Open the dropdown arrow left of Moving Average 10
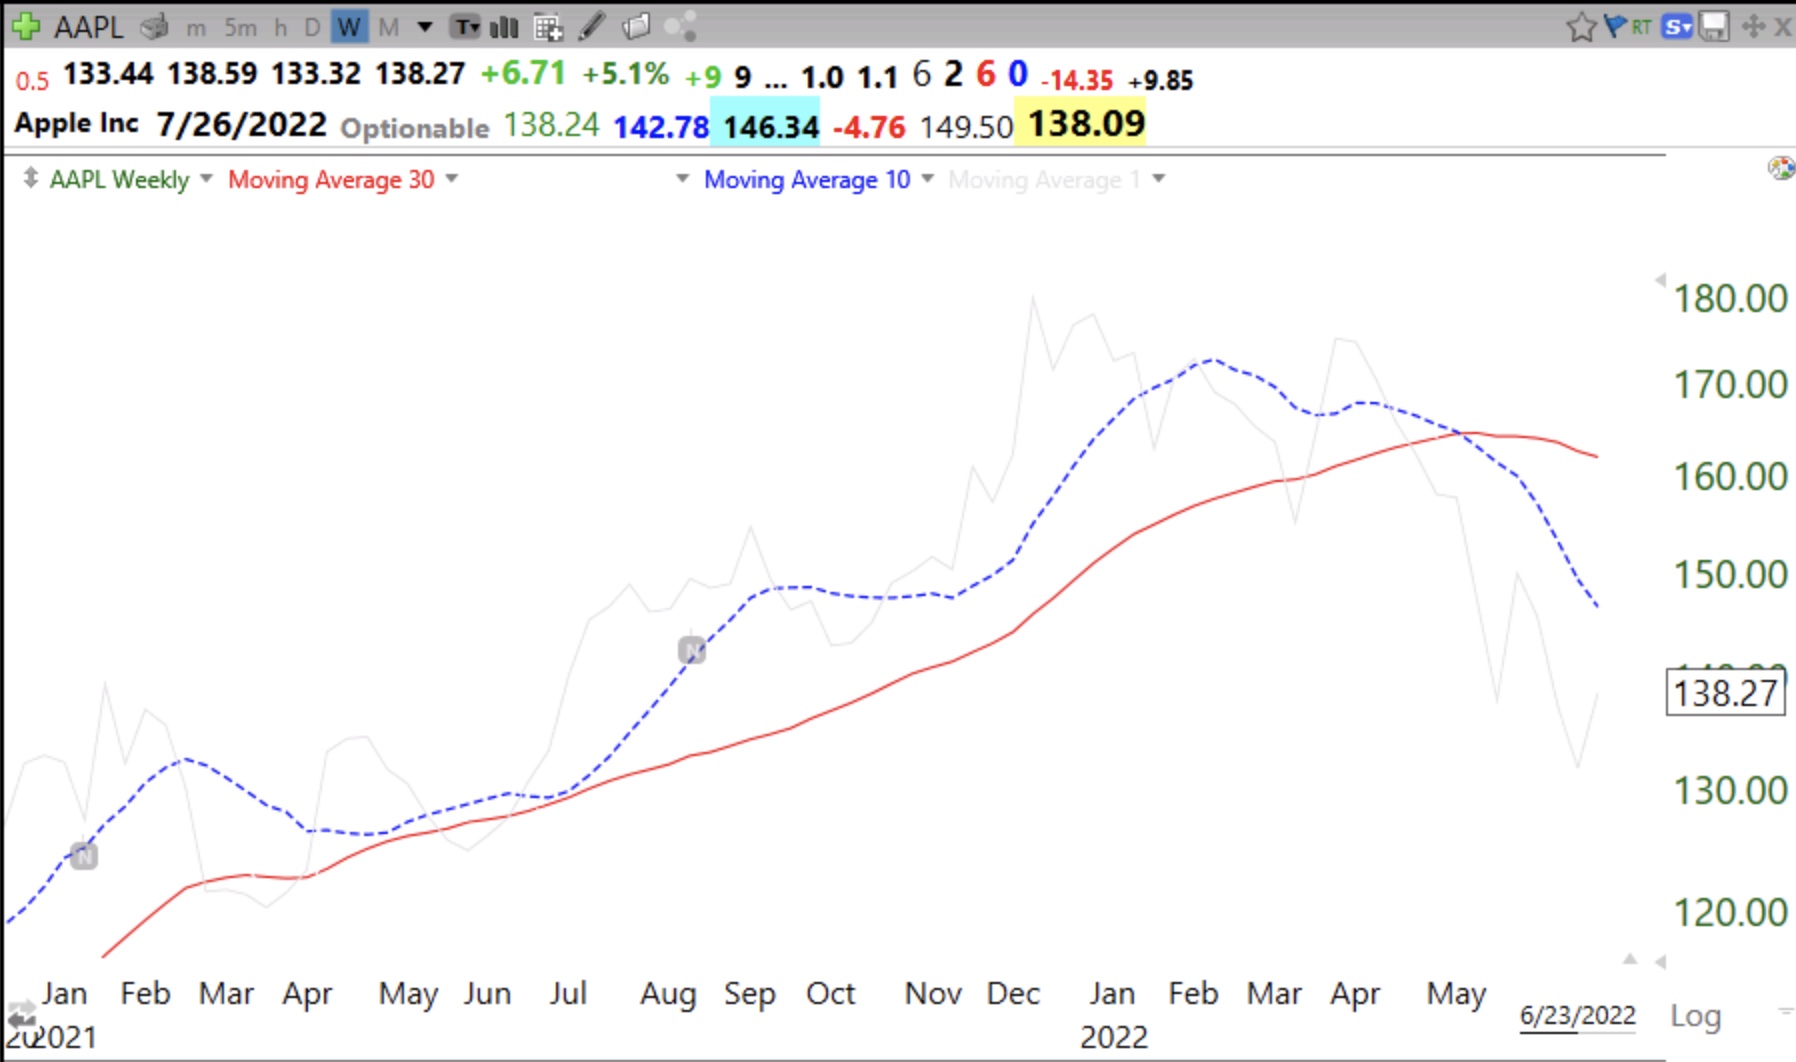This screenshot has width=1796, height=1062. (x=683, y=179)
